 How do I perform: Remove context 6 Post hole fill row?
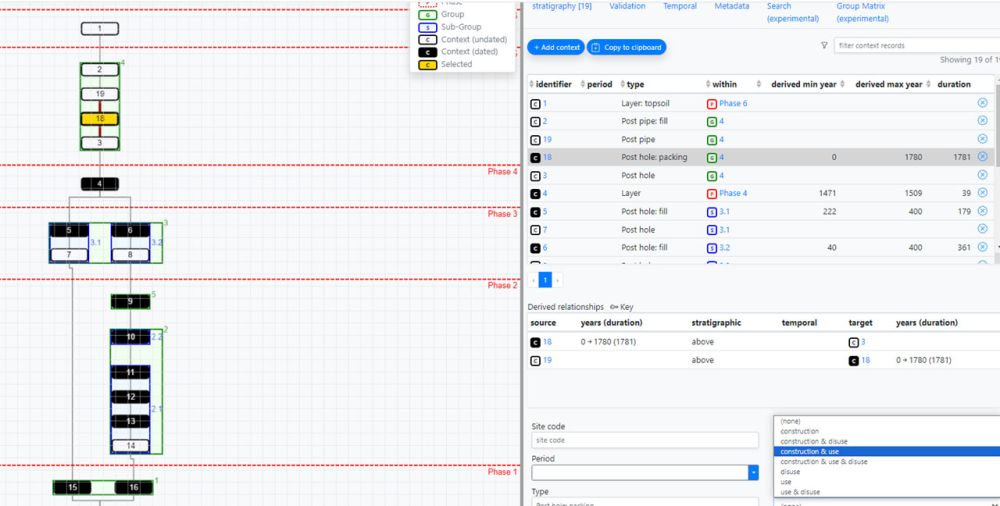[982, 247]
